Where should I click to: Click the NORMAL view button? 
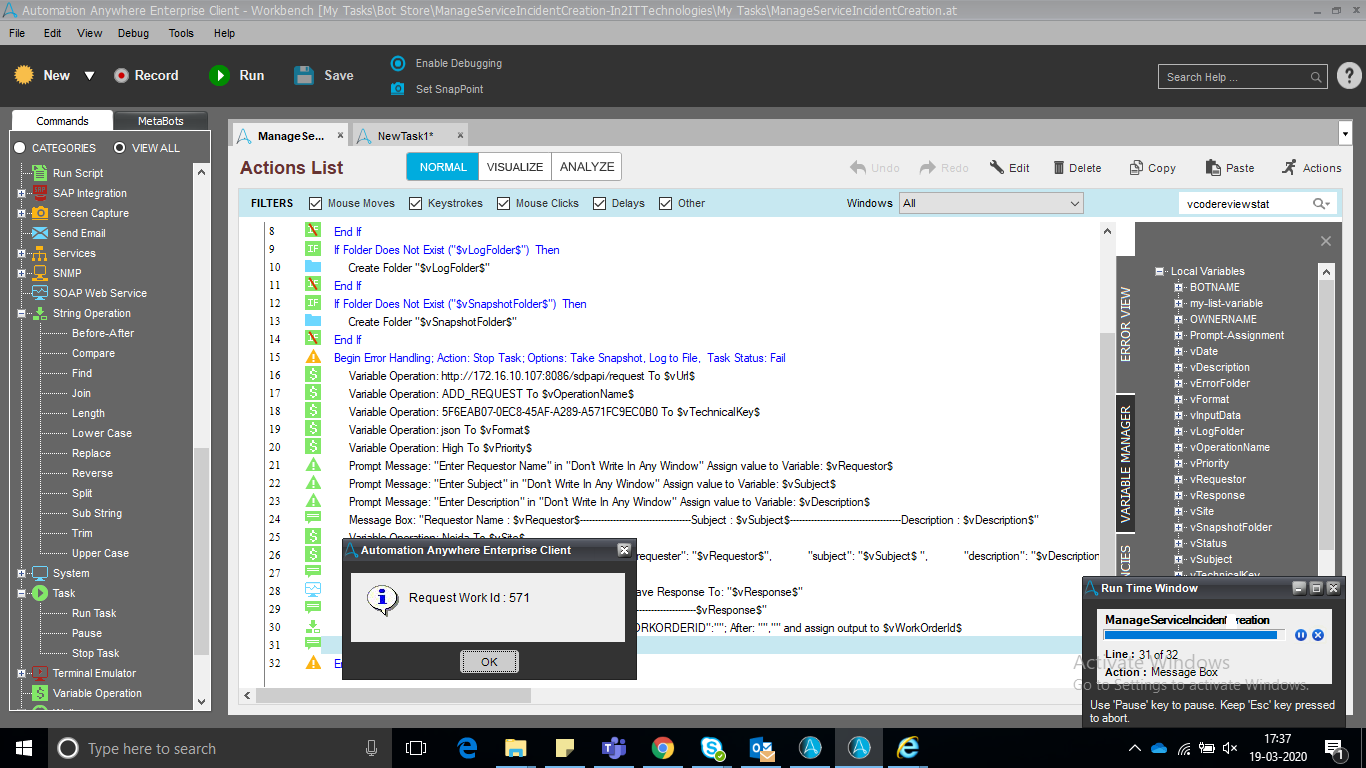tap(443, 167)
